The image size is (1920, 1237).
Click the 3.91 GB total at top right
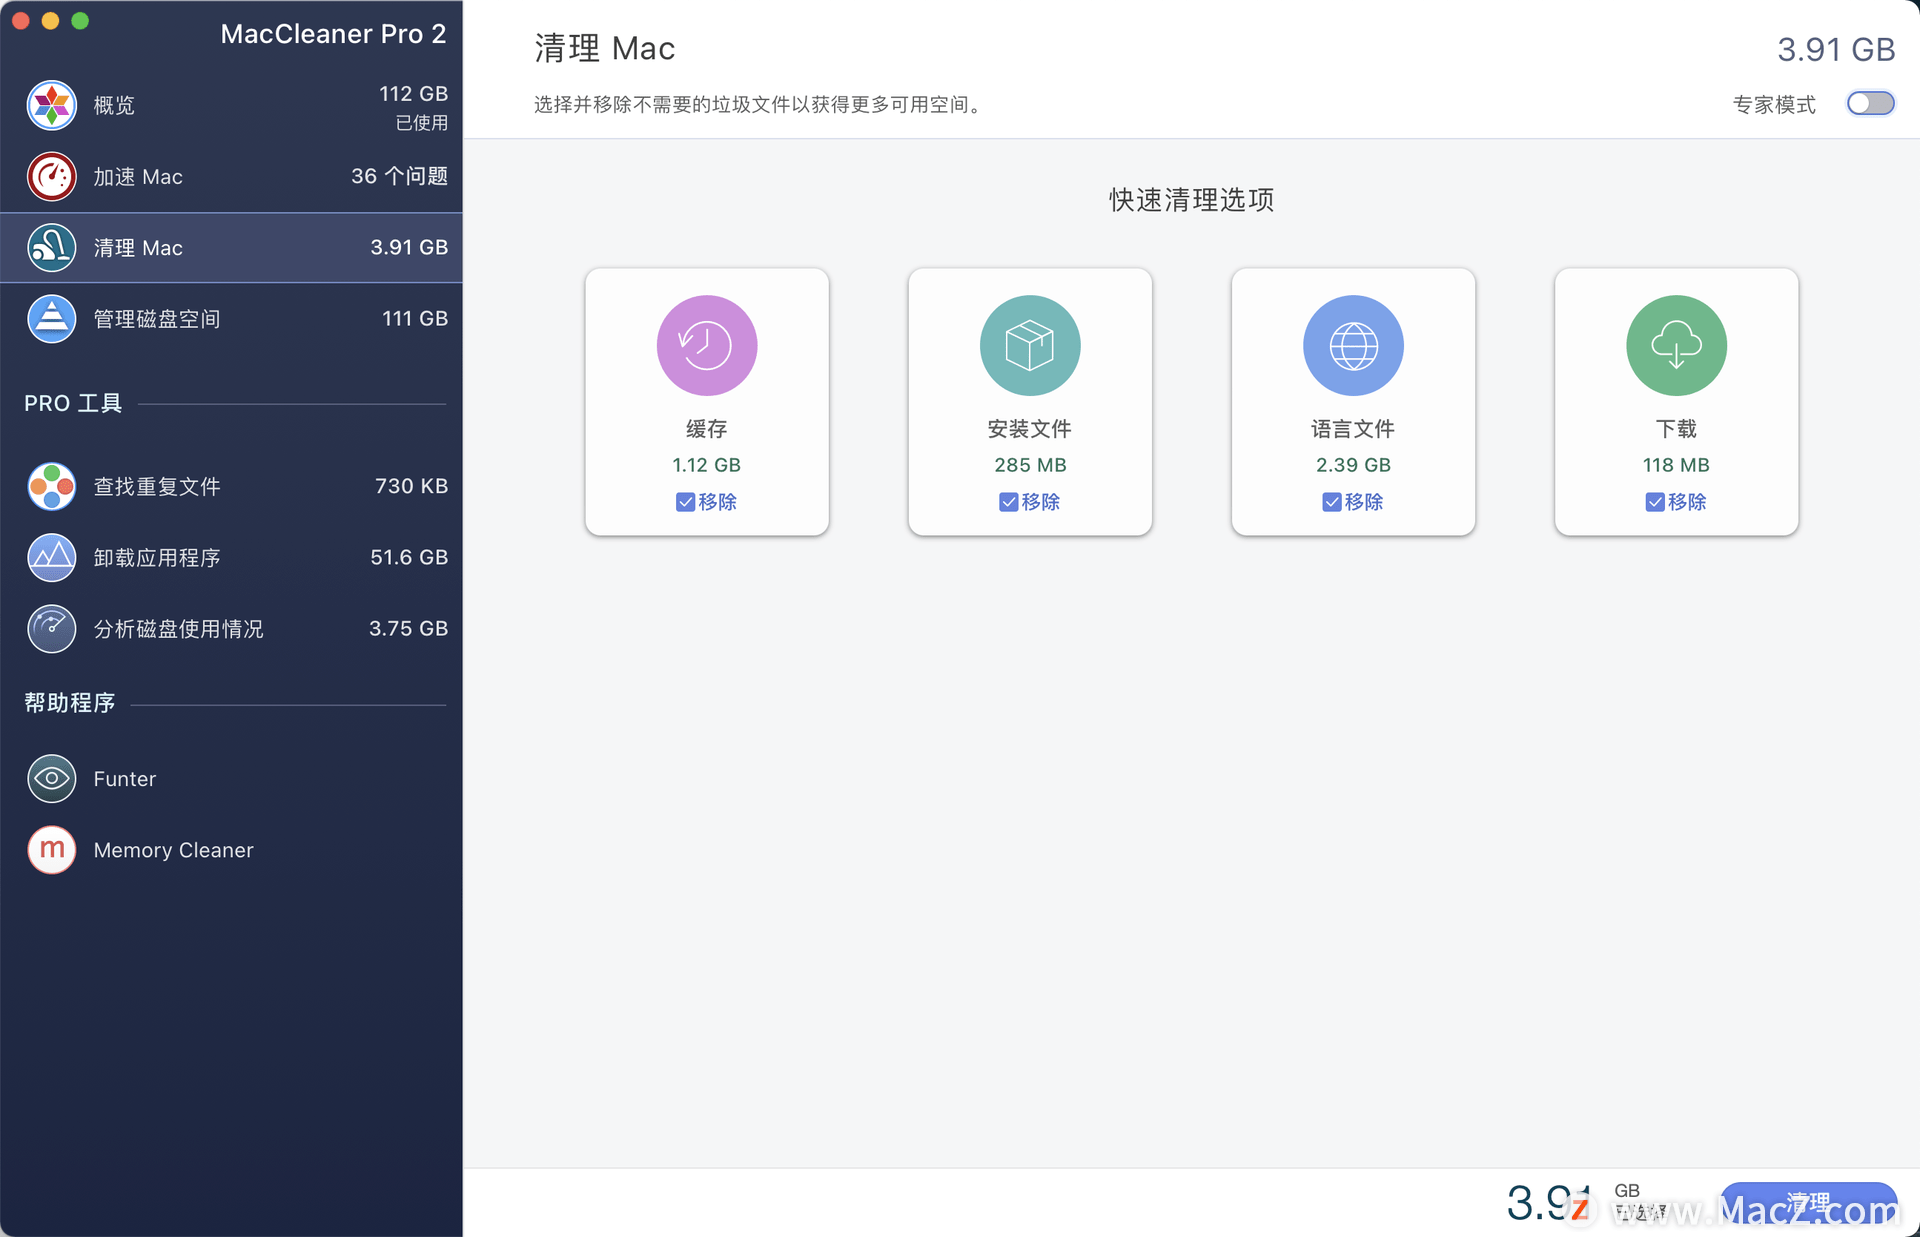click(1836, 49)
